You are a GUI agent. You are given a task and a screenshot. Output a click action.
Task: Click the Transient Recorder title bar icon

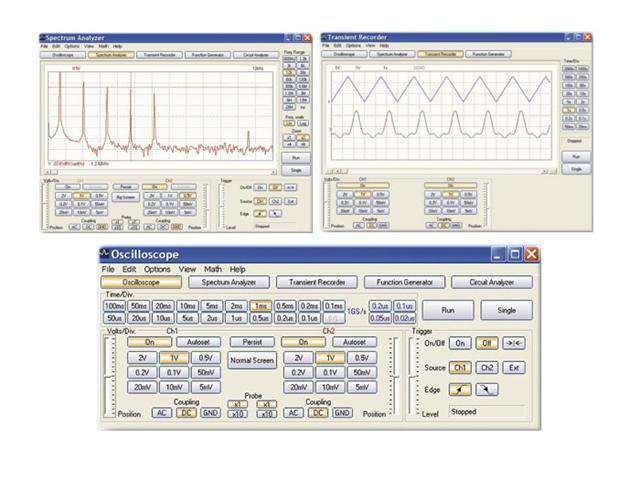[x=326, y=37]
